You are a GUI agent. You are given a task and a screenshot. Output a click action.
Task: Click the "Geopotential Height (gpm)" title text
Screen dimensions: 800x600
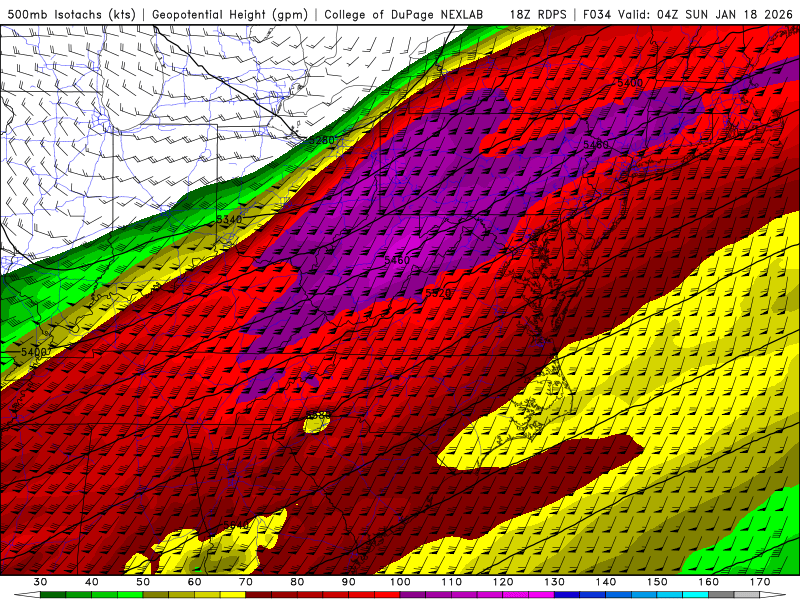[x=230, y=14]
